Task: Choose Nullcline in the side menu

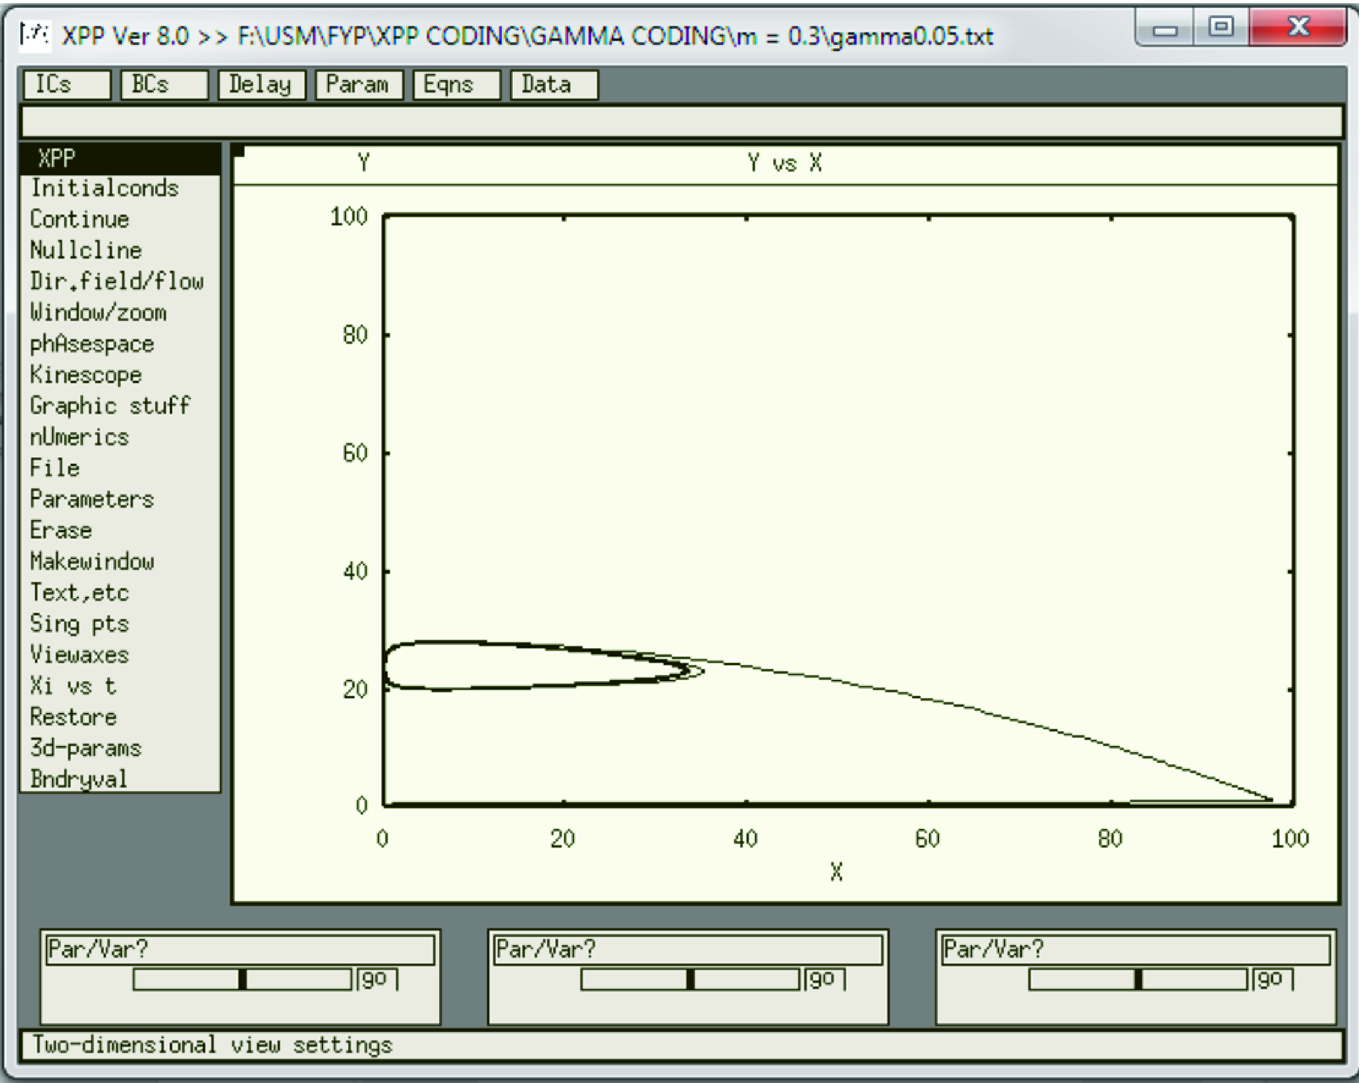Action: point(86,250)
